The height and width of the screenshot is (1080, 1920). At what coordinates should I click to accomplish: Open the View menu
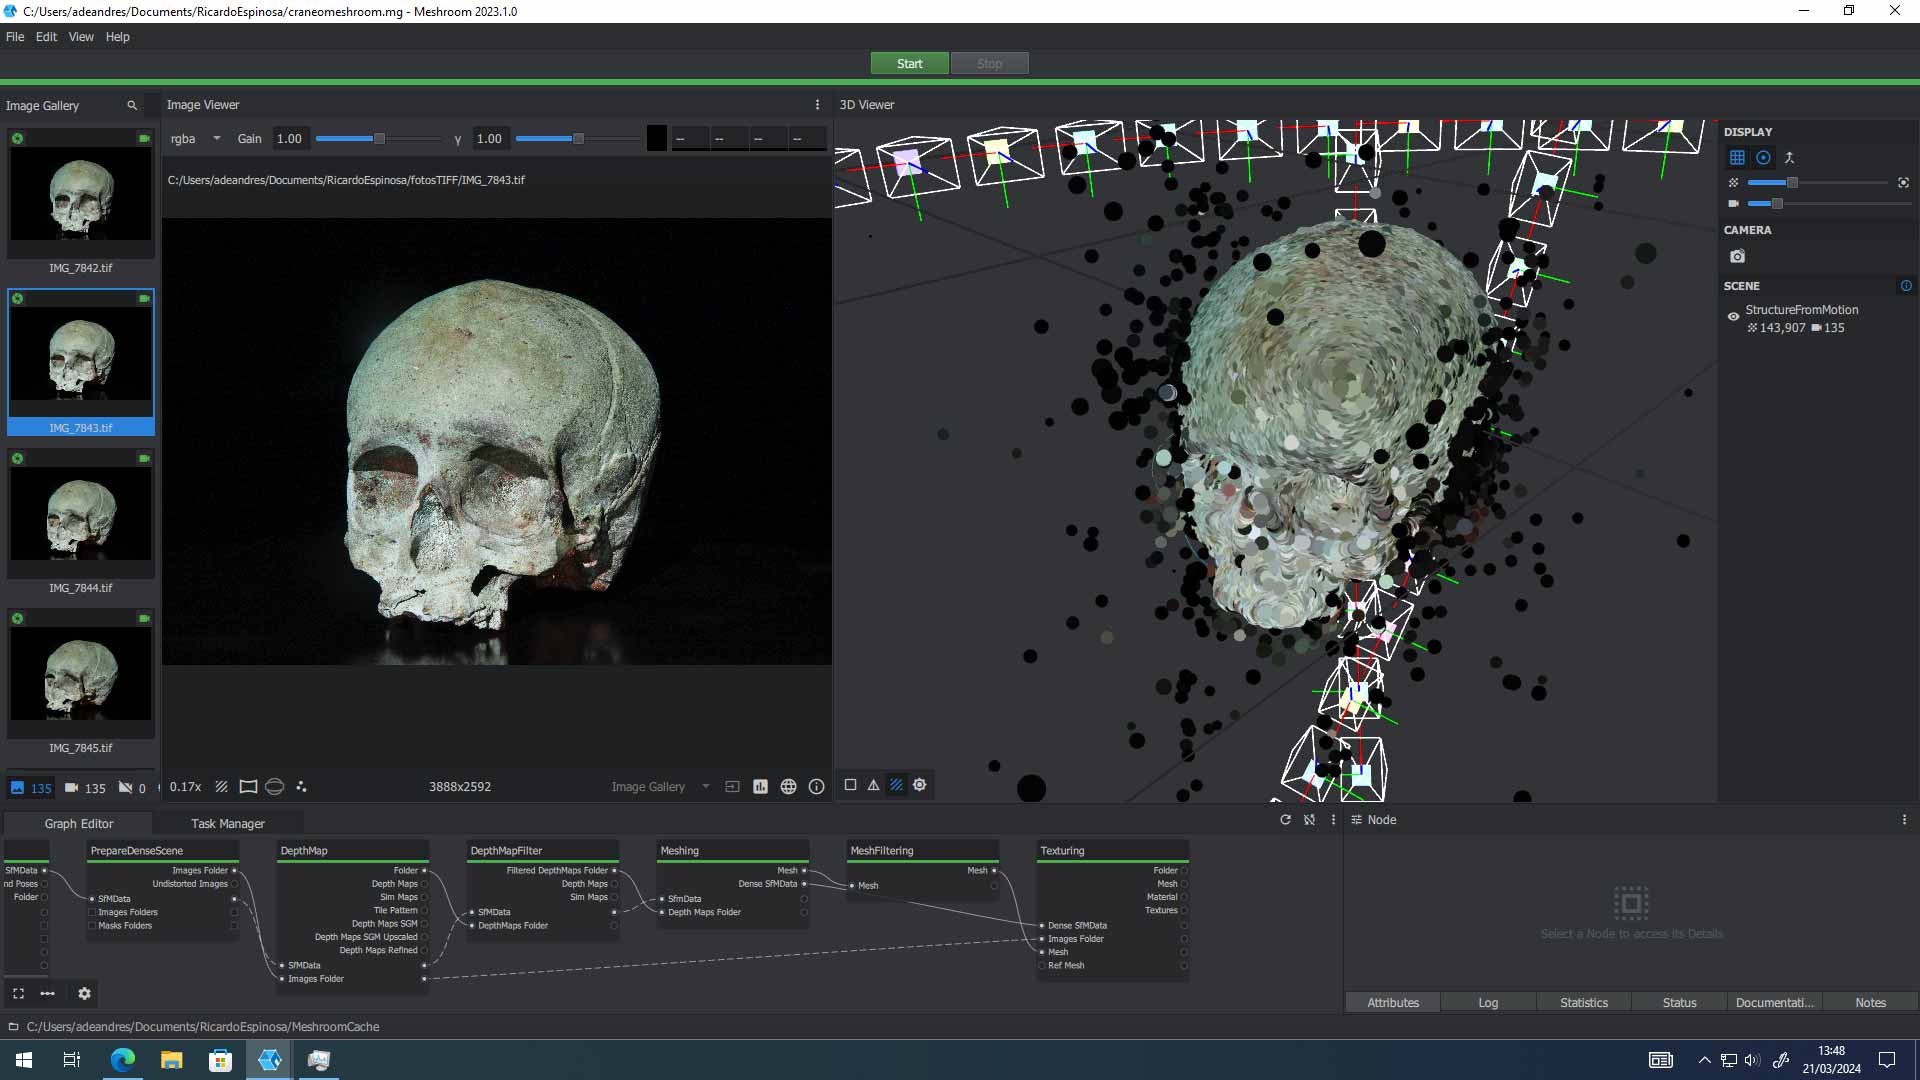81,37
